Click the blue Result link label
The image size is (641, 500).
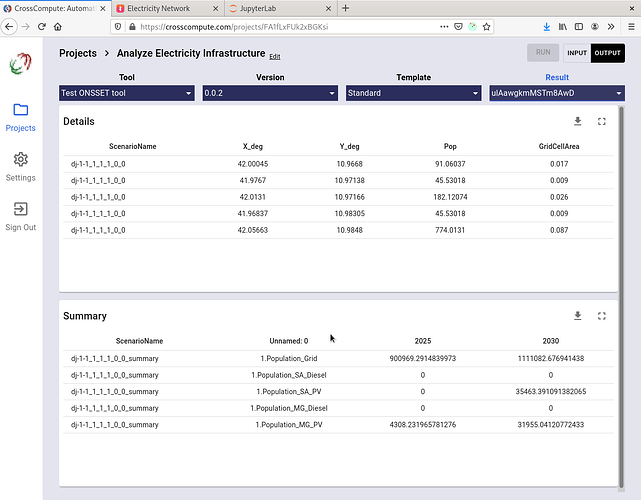pyautogui.click(x=557, y=77)
